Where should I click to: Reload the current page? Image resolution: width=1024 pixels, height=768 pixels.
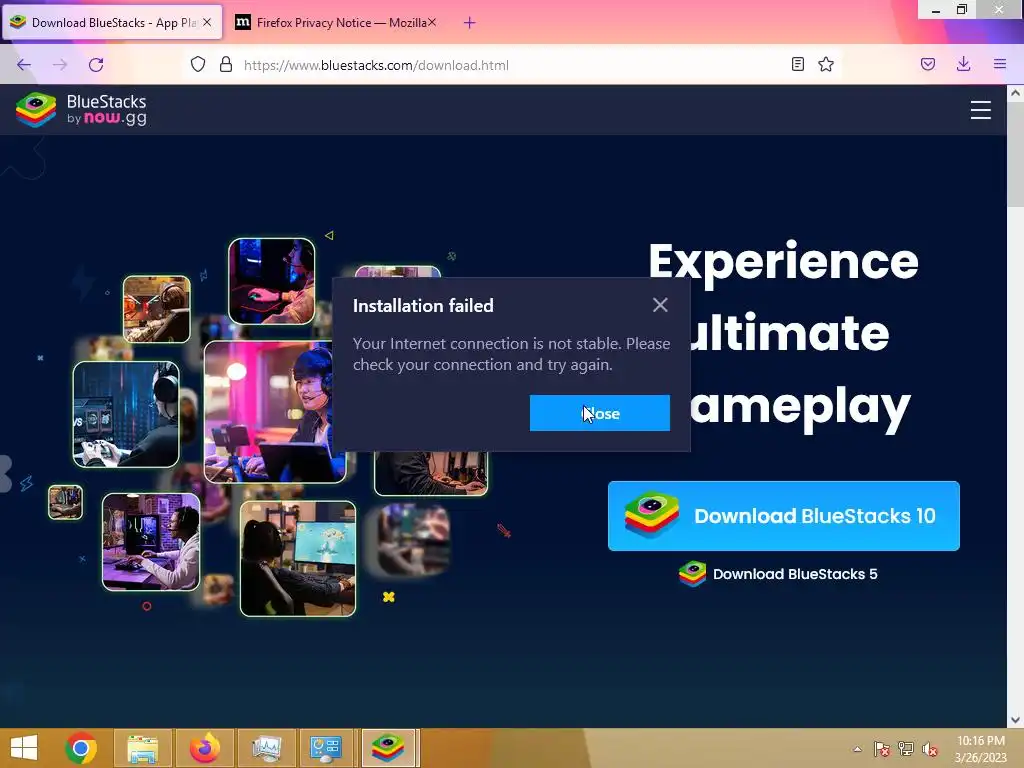pyautogui.click(x=96, y=65)
